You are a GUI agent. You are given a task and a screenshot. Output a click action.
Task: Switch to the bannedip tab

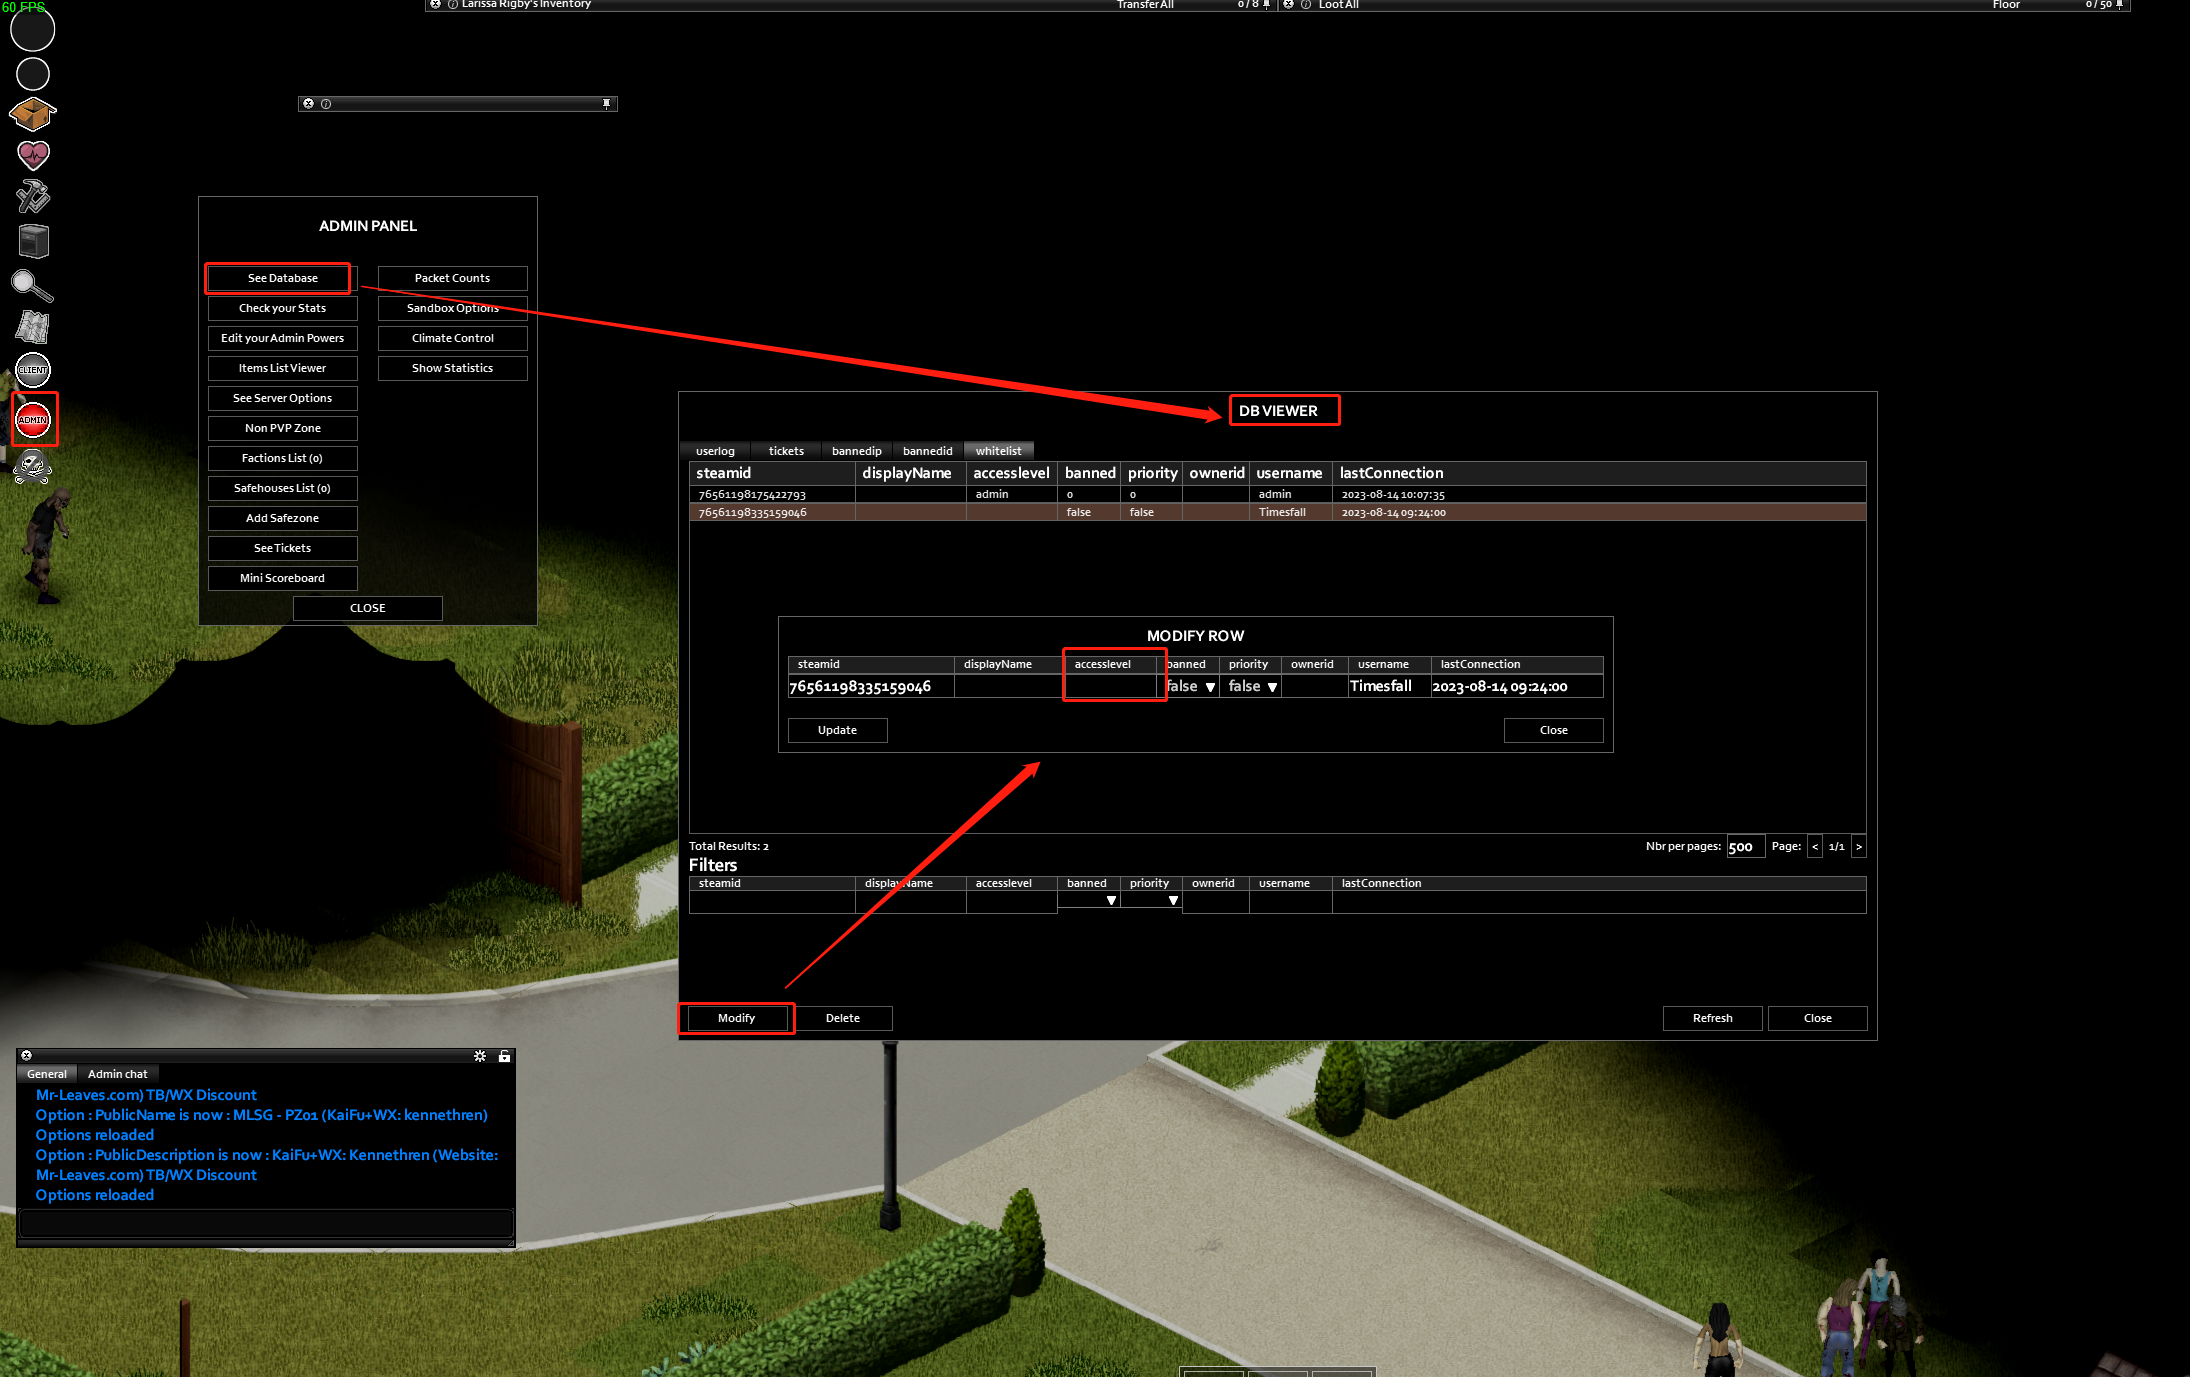tap(857, 451)
